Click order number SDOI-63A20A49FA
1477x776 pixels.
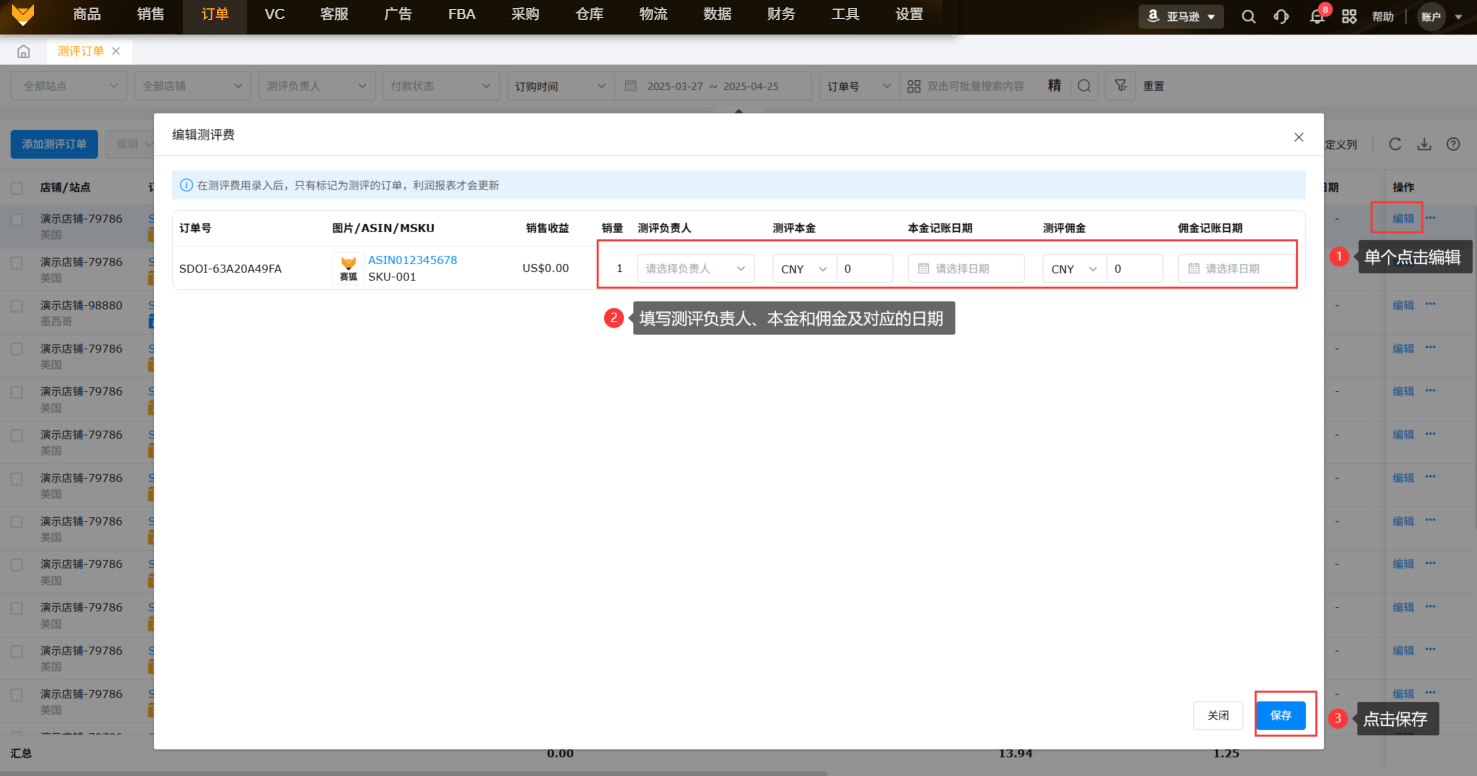pyautogui.click(x=230, y=269)
